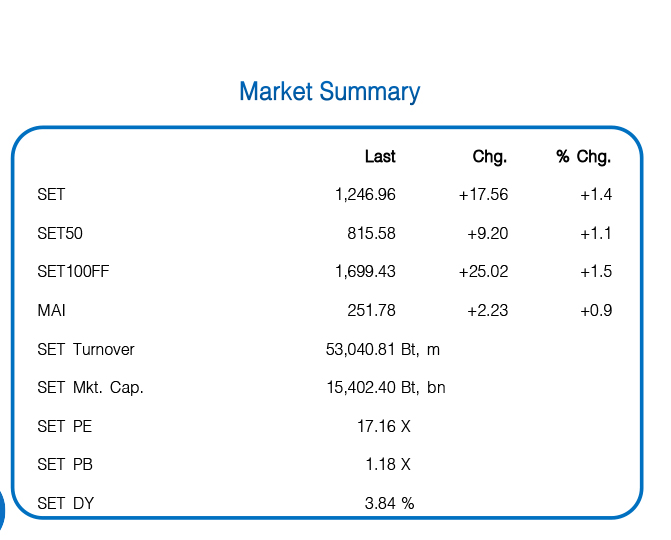The height and width of the screenshot is (540, 671).
Task: Click the SET last value 1,246.96
Action: pos(365,195)
